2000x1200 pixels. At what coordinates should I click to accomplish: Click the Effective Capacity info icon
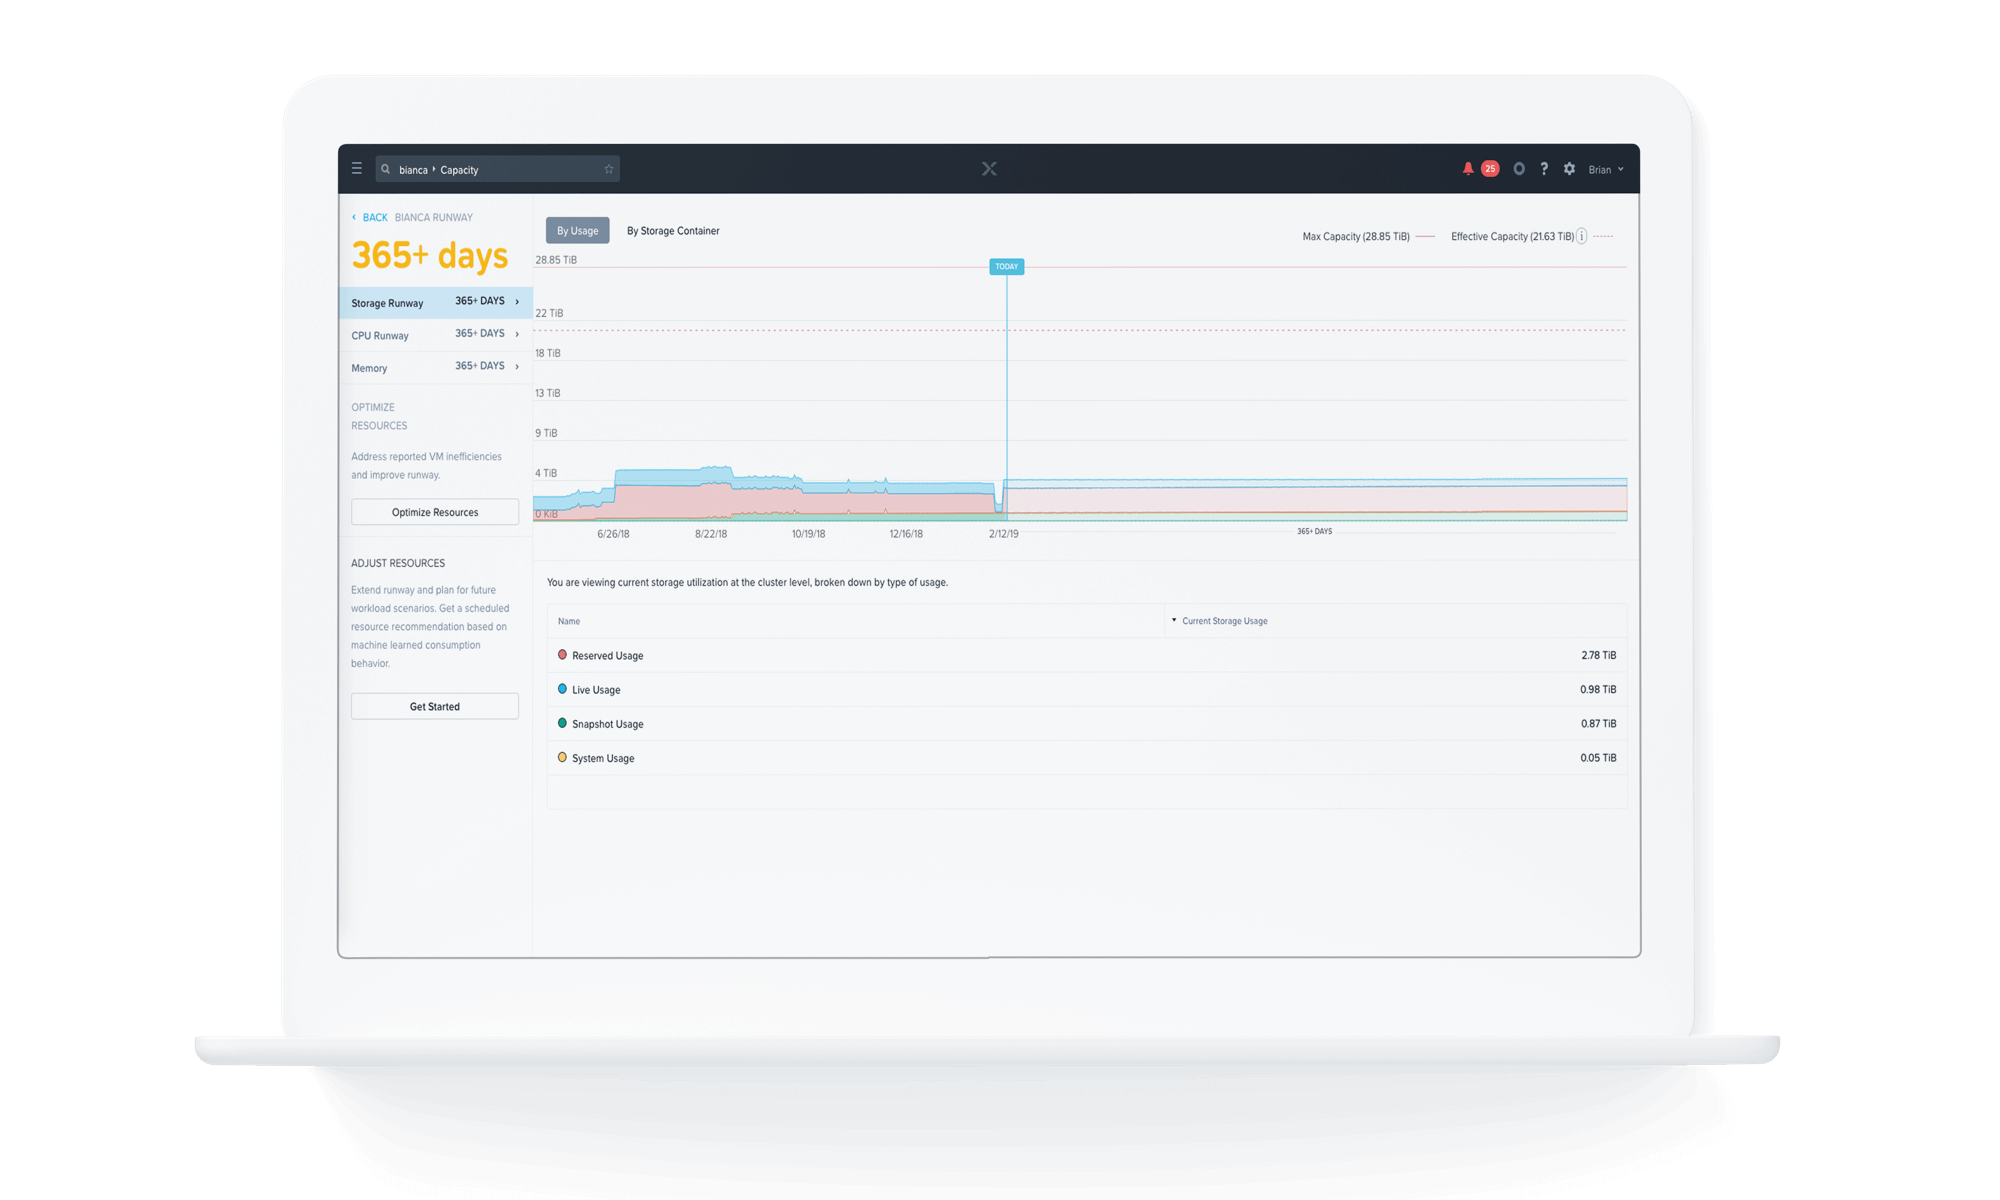pos(1582,237)
